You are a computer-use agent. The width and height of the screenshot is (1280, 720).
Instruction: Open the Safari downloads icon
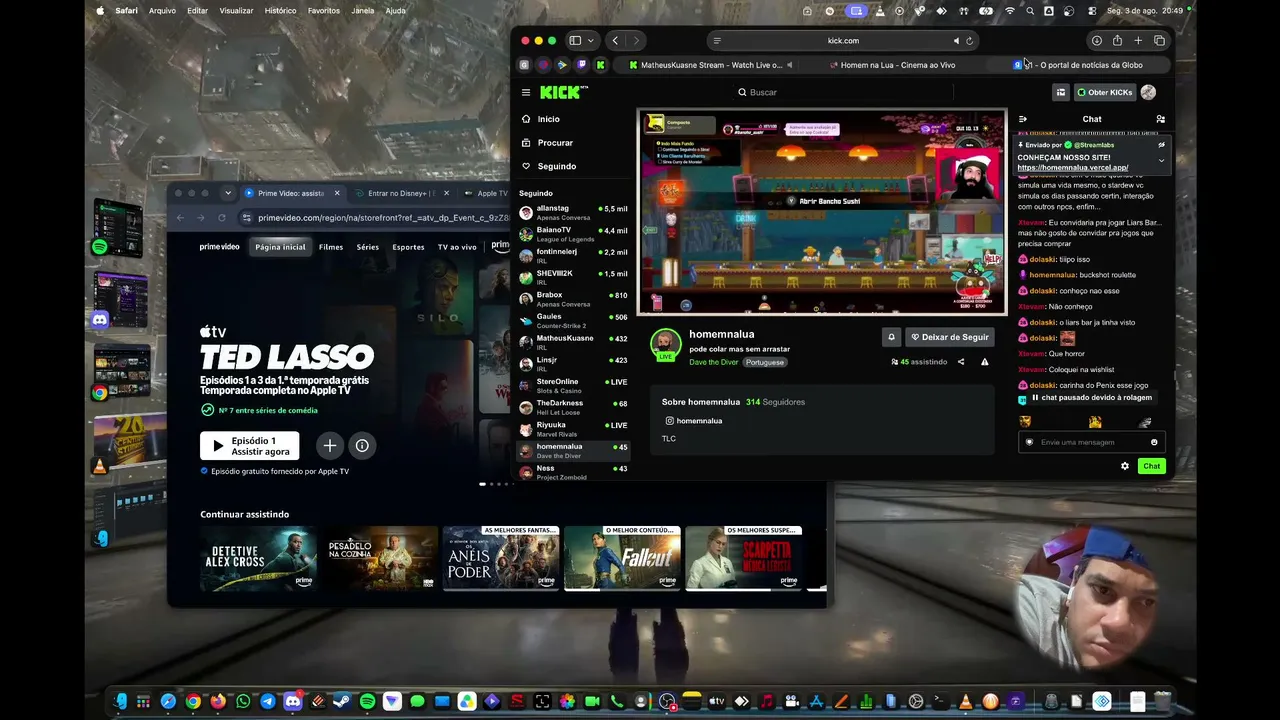(1097, 41)
